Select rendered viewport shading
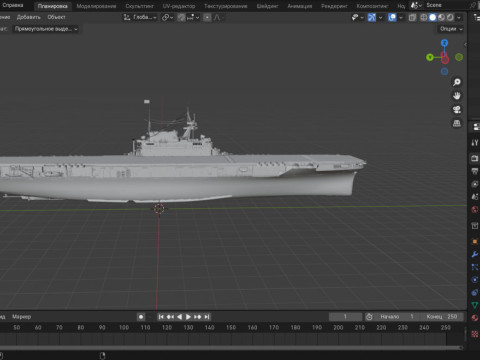The image size is (480, 360). (450, 17)
